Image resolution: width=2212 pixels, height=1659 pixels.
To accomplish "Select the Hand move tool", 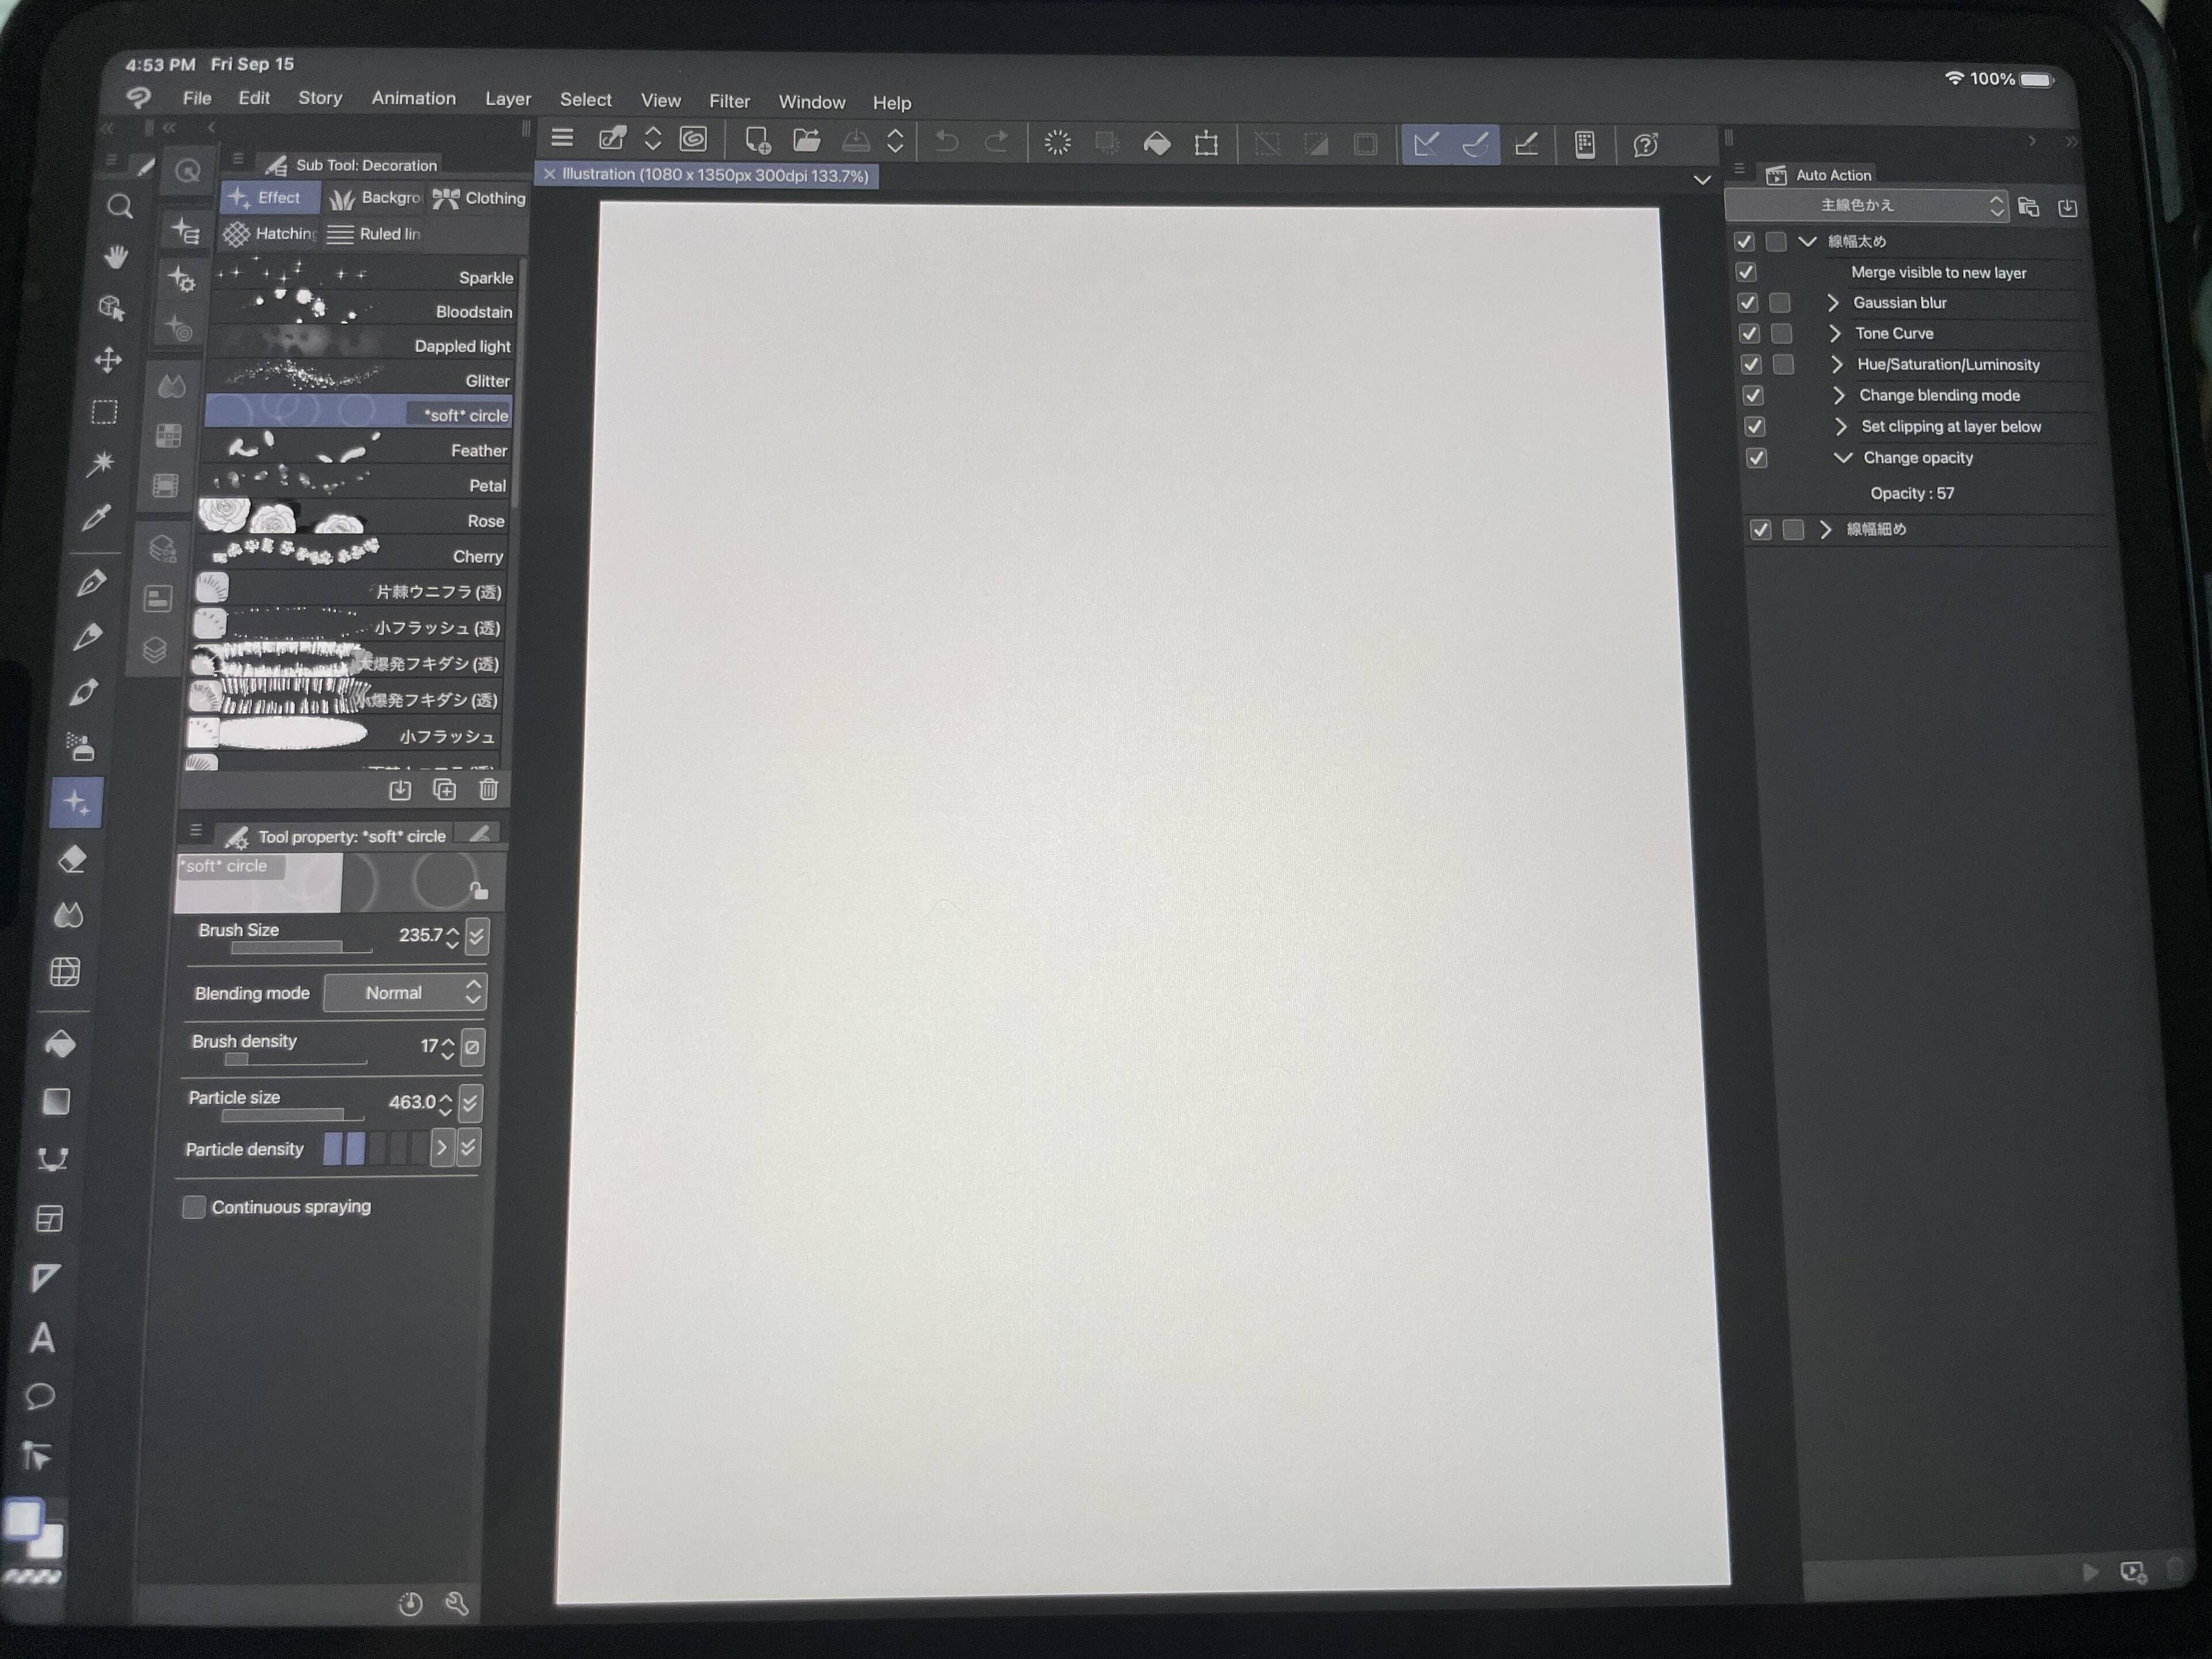I will point(116,257).
